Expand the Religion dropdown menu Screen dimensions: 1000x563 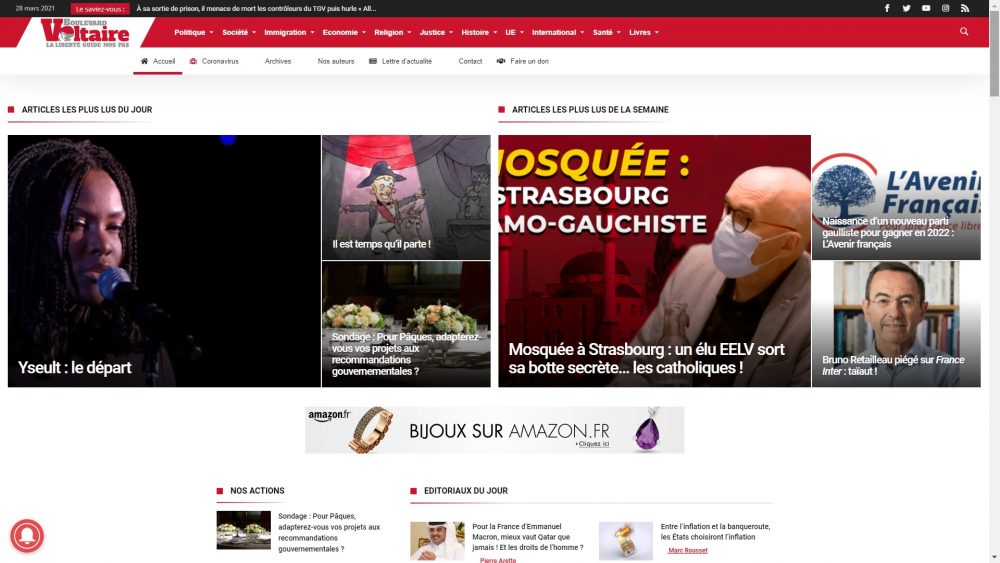pyautogui.click(x=392, y=33)
